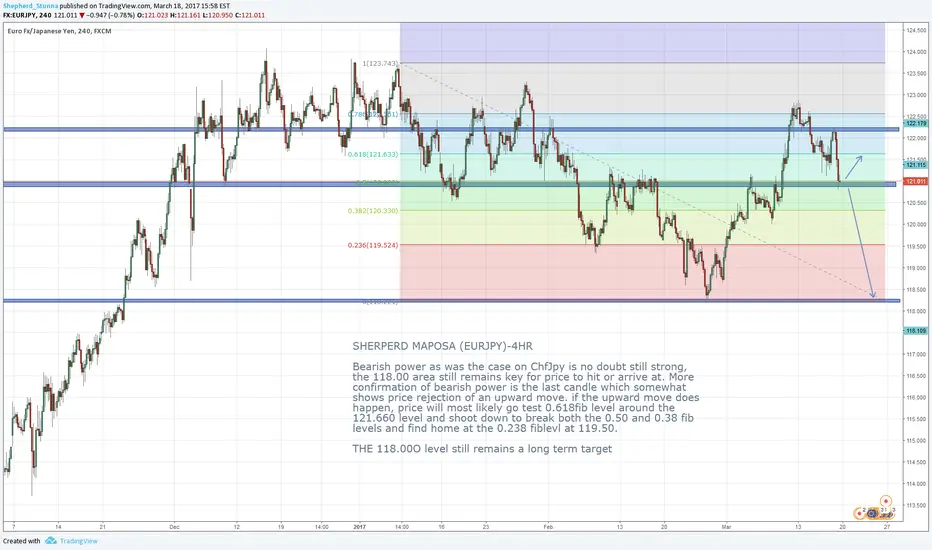Click the 116.000 value on the price axis
Image resolution: width=932 pixels, height=550 pixels.
916,397
